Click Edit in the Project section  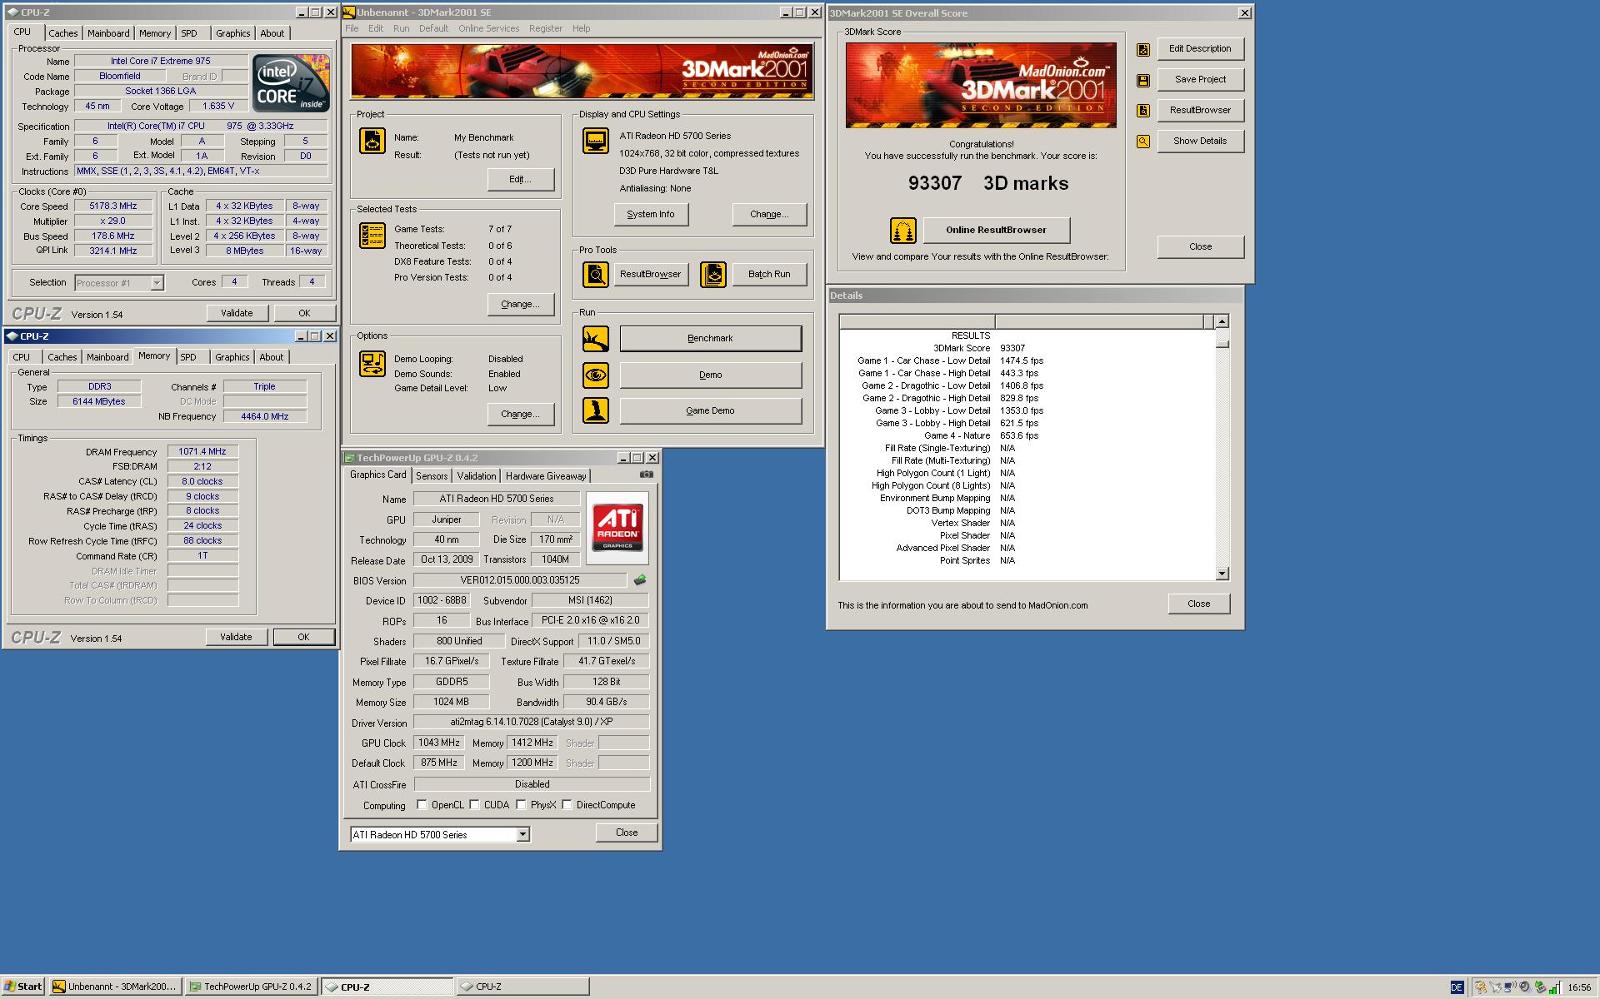pos(520,179)
